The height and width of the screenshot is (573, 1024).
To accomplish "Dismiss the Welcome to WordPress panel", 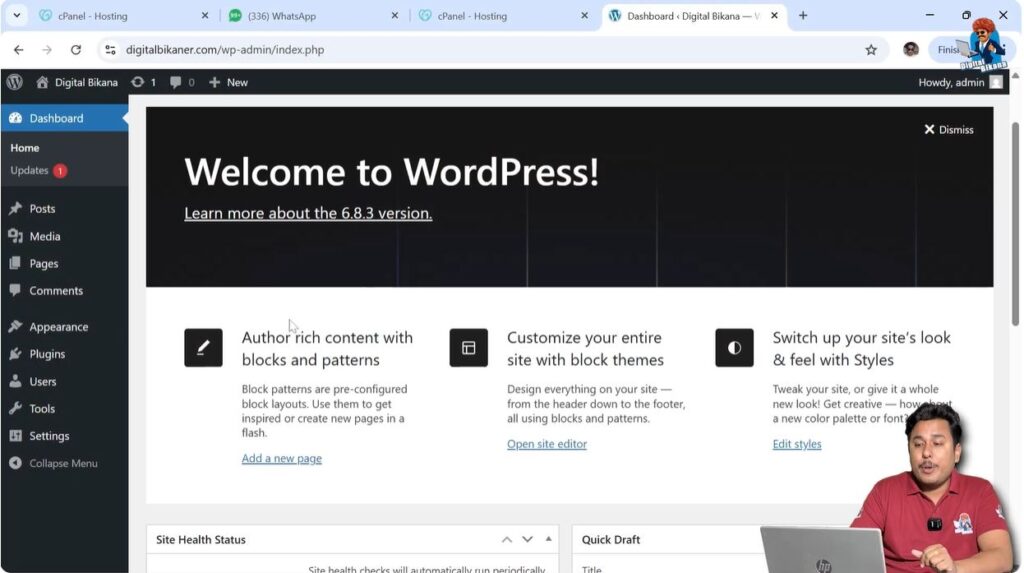I will (948, 129).
